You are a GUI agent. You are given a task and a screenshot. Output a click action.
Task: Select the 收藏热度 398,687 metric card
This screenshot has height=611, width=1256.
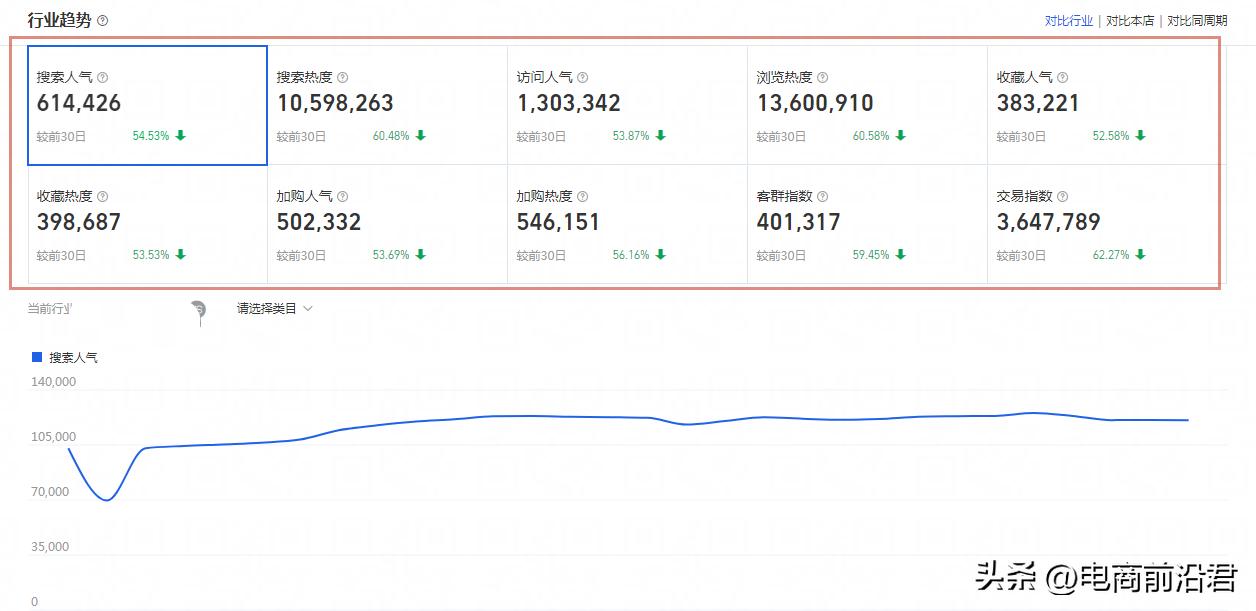(148, 224)
